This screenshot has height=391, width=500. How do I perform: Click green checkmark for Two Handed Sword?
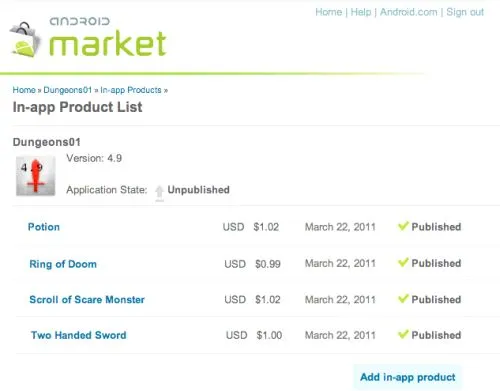pyautogui.click(x=403, y=334)
